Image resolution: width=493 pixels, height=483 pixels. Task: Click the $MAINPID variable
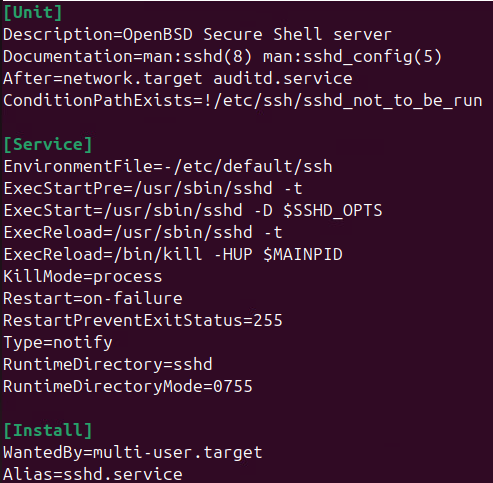click(303, 255)
